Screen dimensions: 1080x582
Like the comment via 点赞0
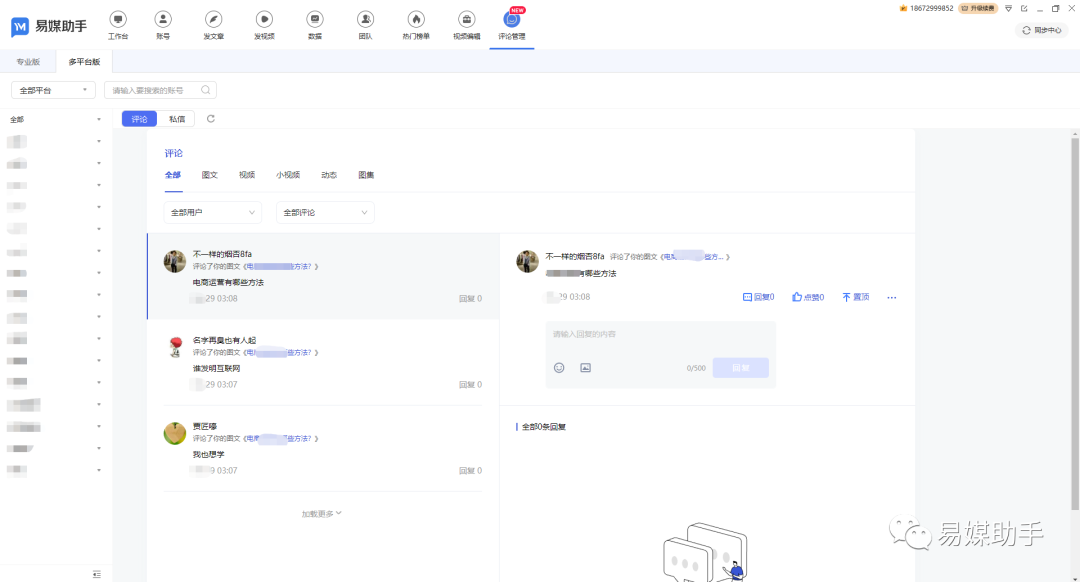pyautogui.click(x=808, y=297)
